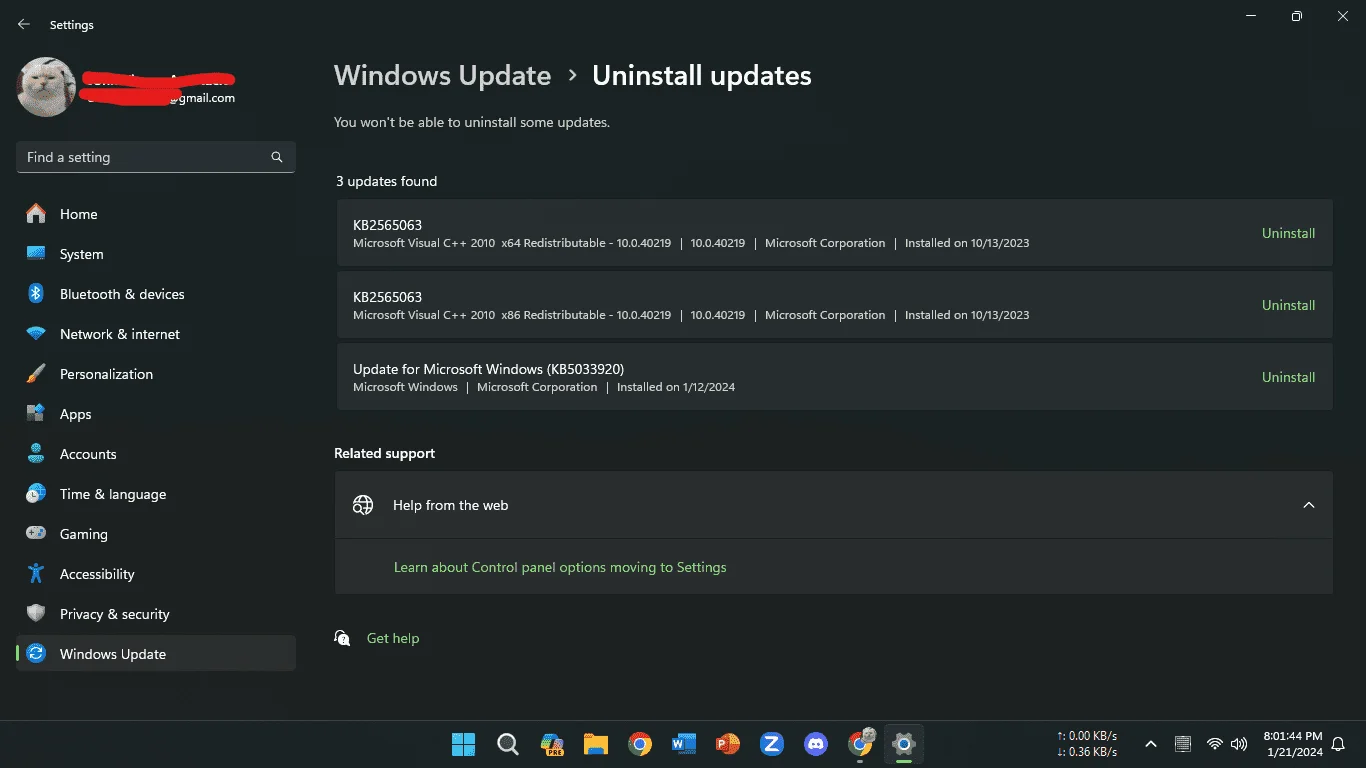Click the Uninstall updates page heading
Image resolution: width=1366 pixels, height=768 pixels.
(x=702, y=76)
